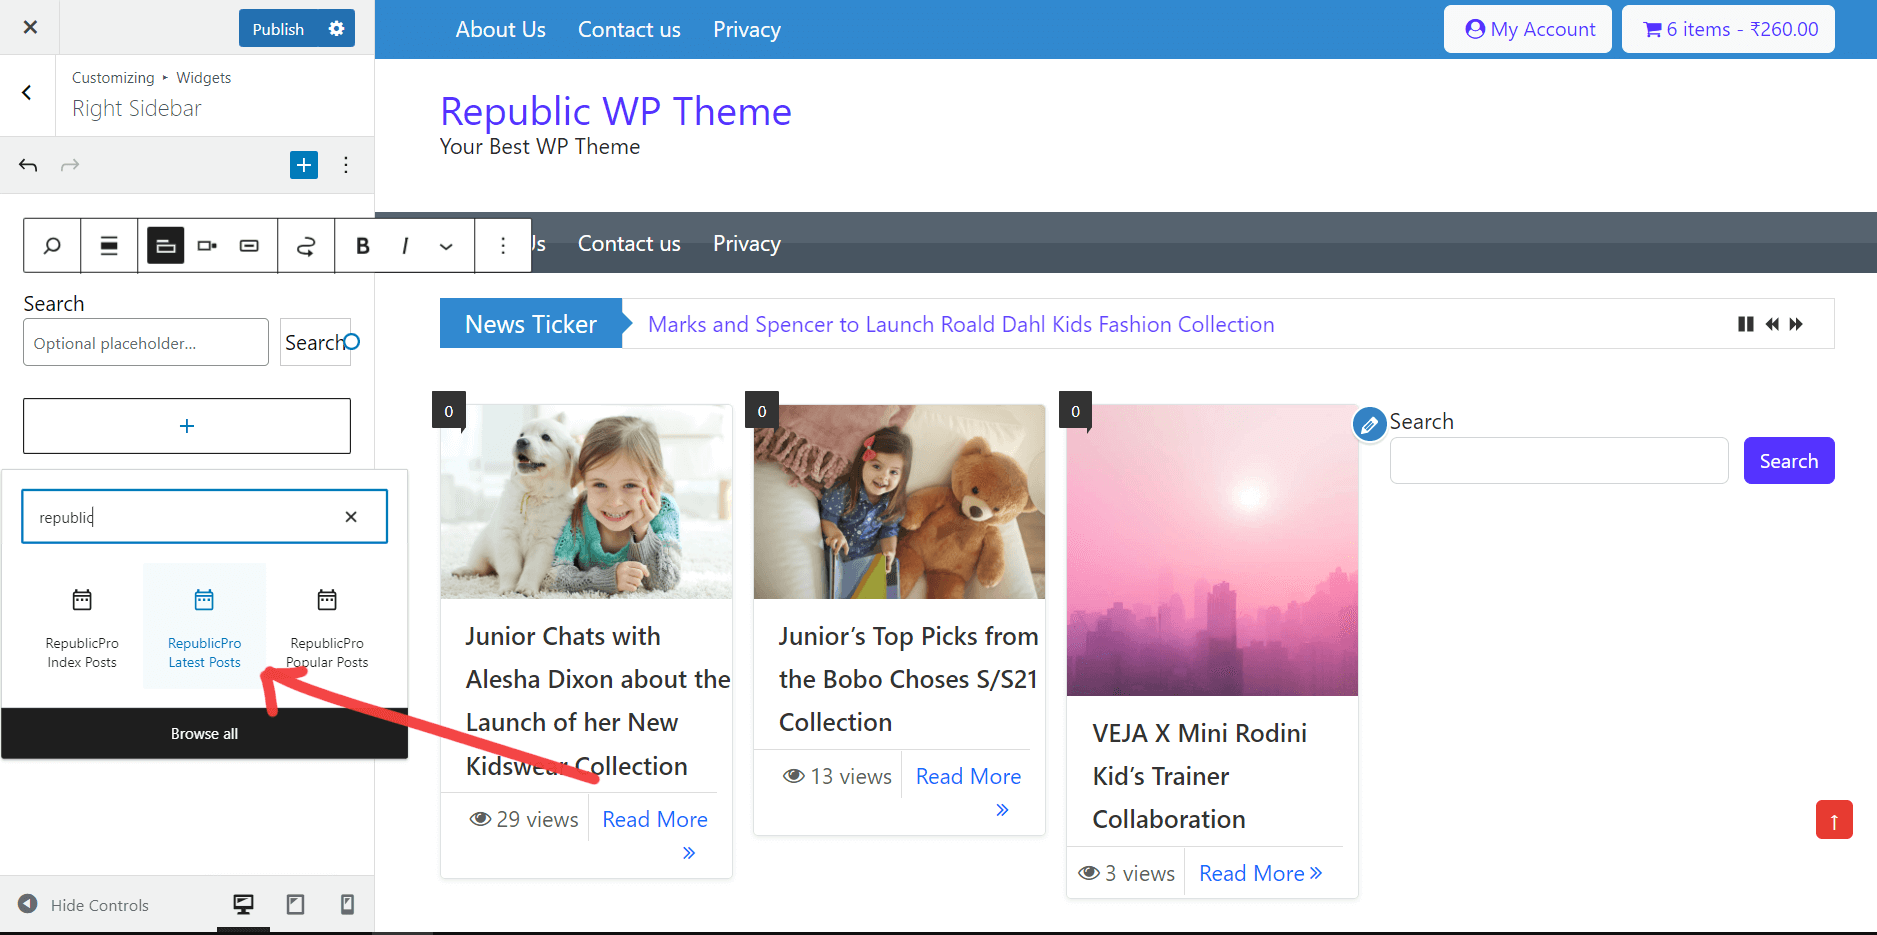Click comment count badge on pink city post
The image size is (1877, 935).
(1076, 411)
